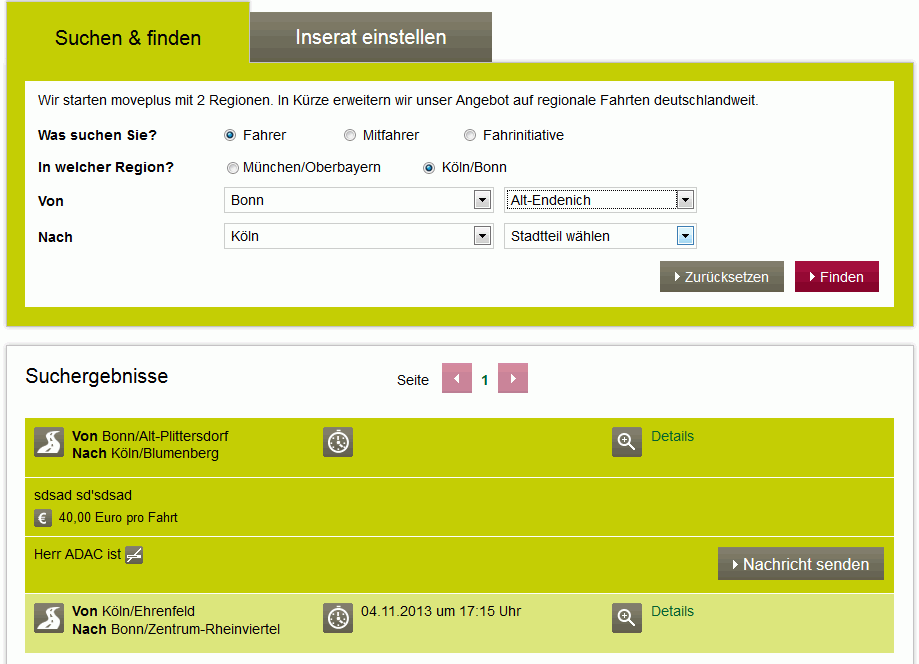Image resolution: width=919 pixels, height=664 pixels.
Task: Click the magnifier icon in first result
Action: (627, 443)
